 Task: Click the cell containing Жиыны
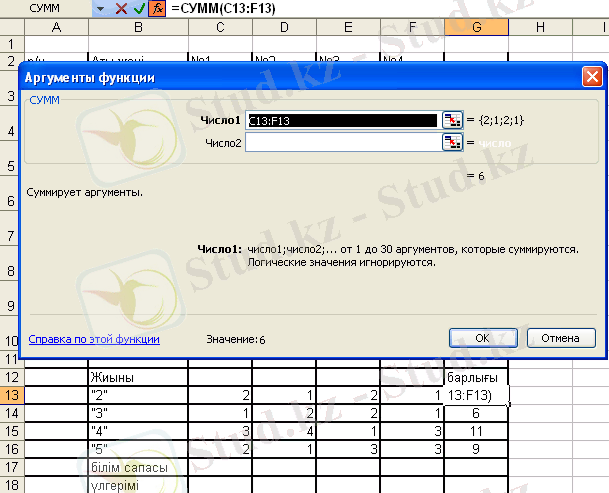pos(138,378)
